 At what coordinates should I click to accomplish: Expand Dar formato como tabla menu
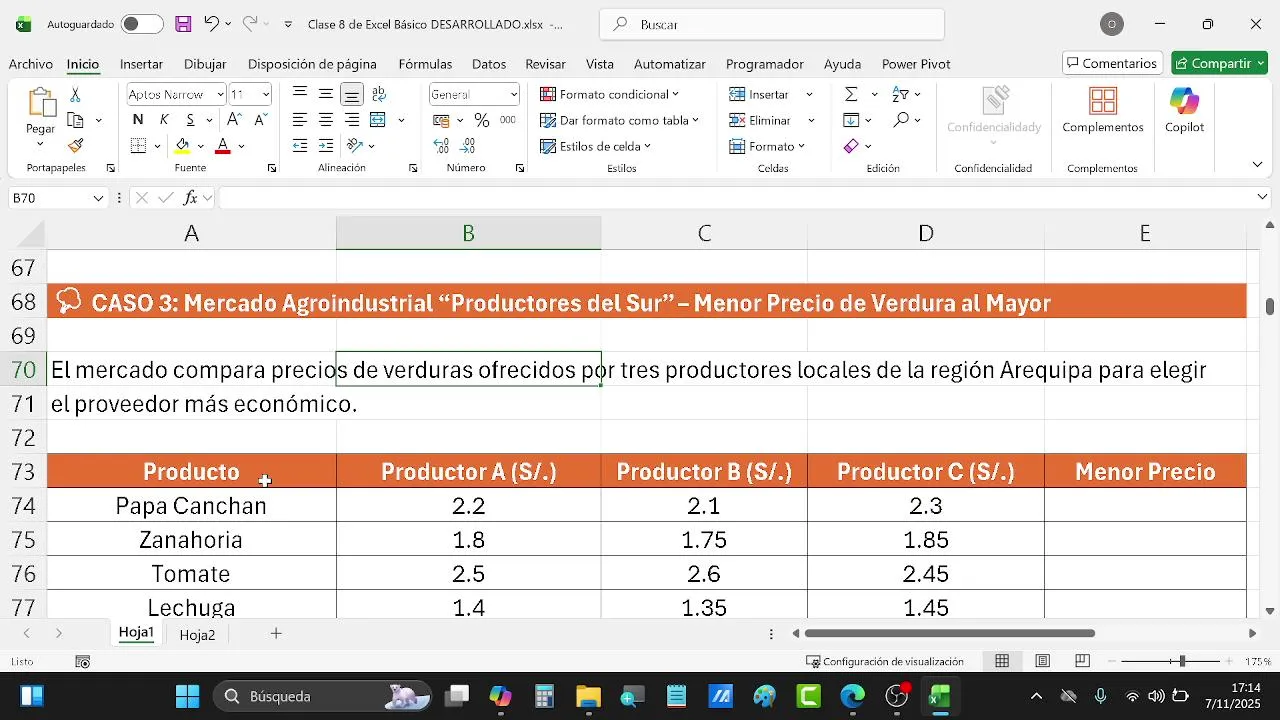click(x=619, y=120)
